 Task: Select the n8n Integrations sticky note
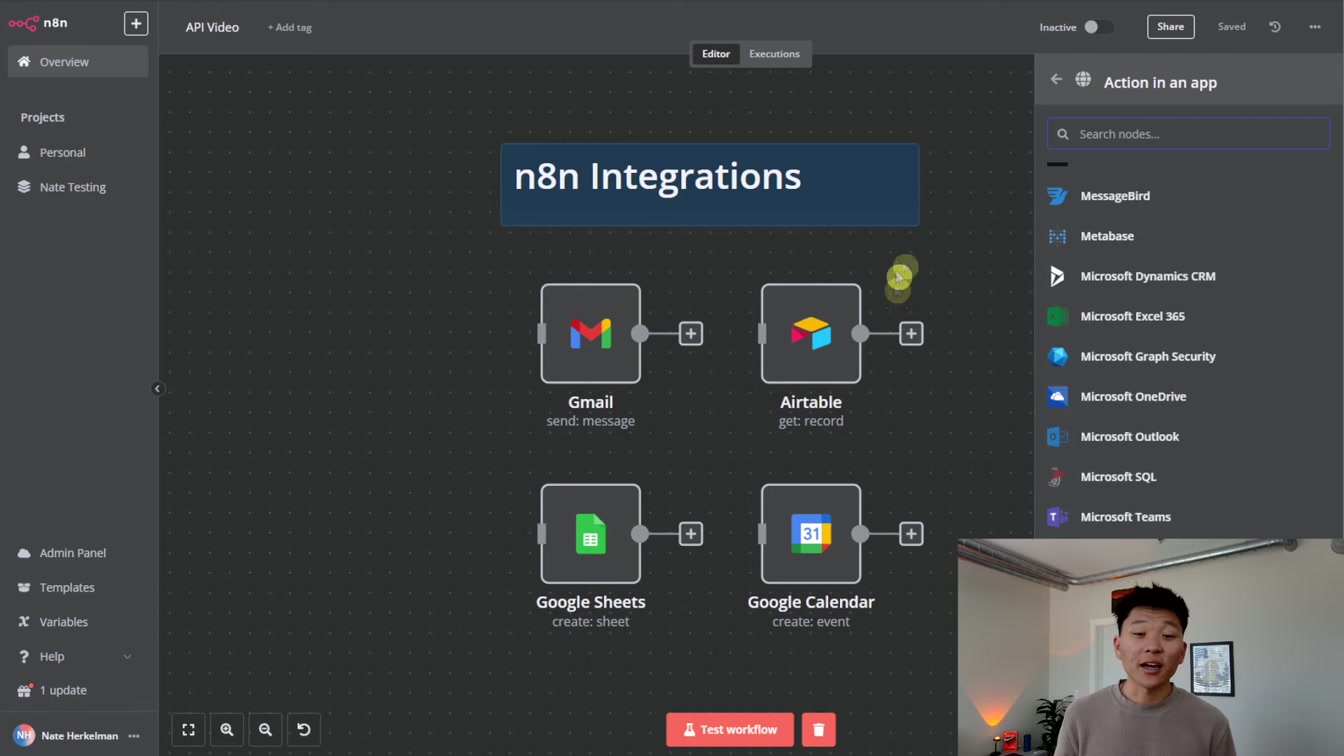pyautogui.click(x=710, y=184)
